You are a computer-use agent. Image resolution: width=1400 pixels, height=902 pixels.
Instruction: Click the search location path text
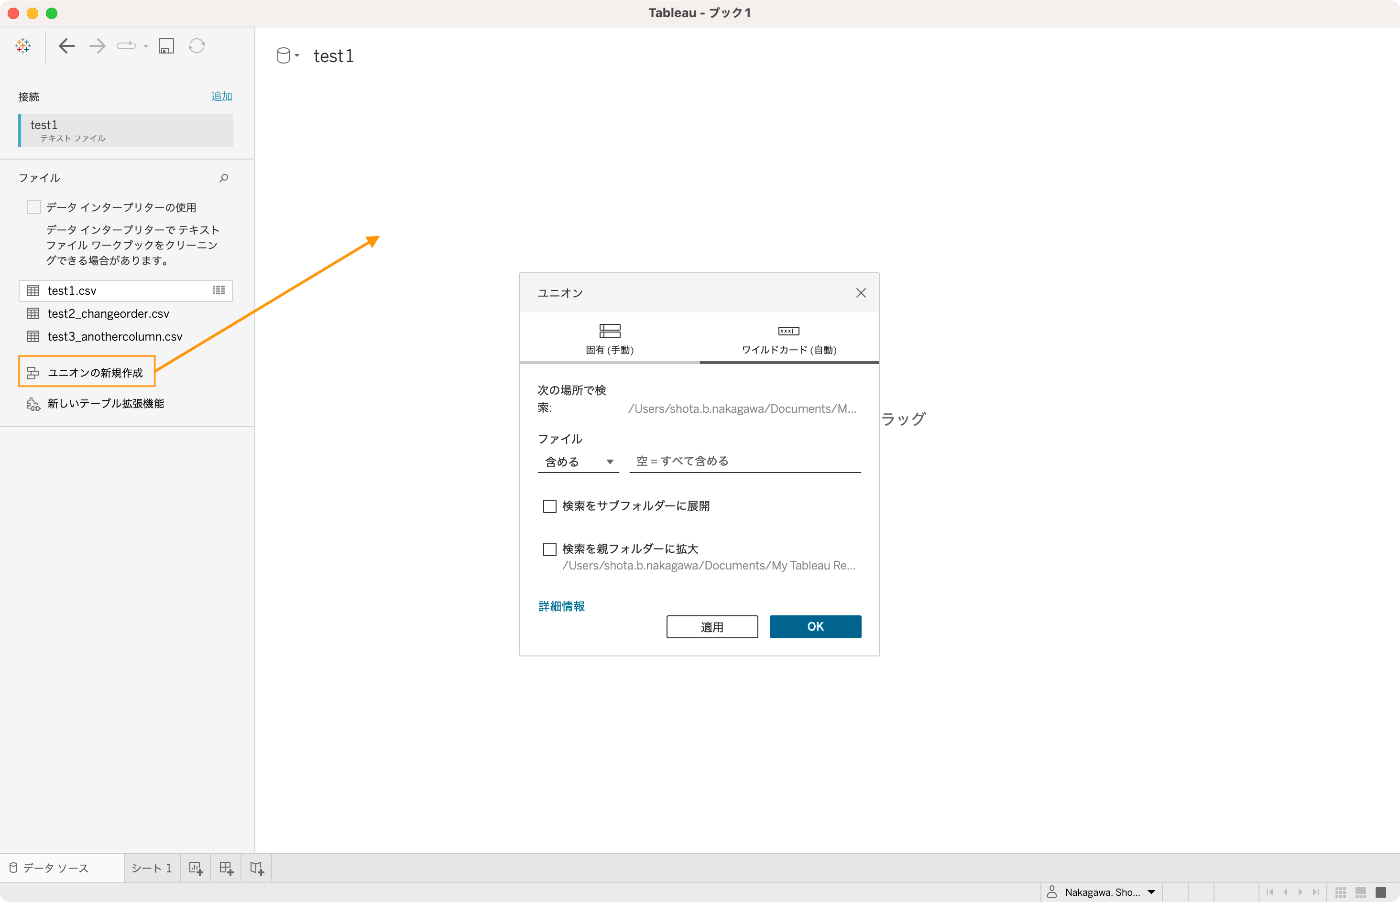[x=742, y=409]
